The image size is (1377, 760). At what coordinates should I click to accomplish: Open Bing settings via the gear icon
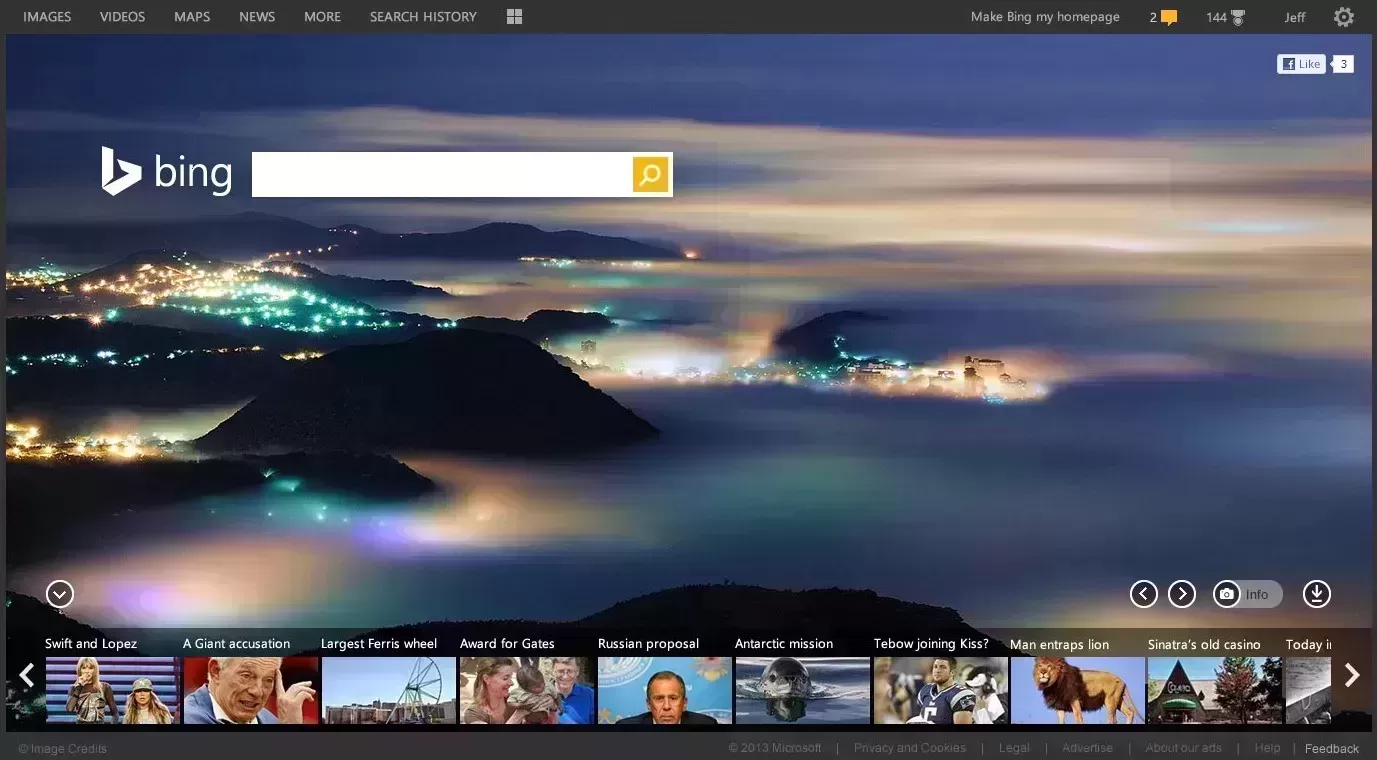click(x=1343, y=16)
